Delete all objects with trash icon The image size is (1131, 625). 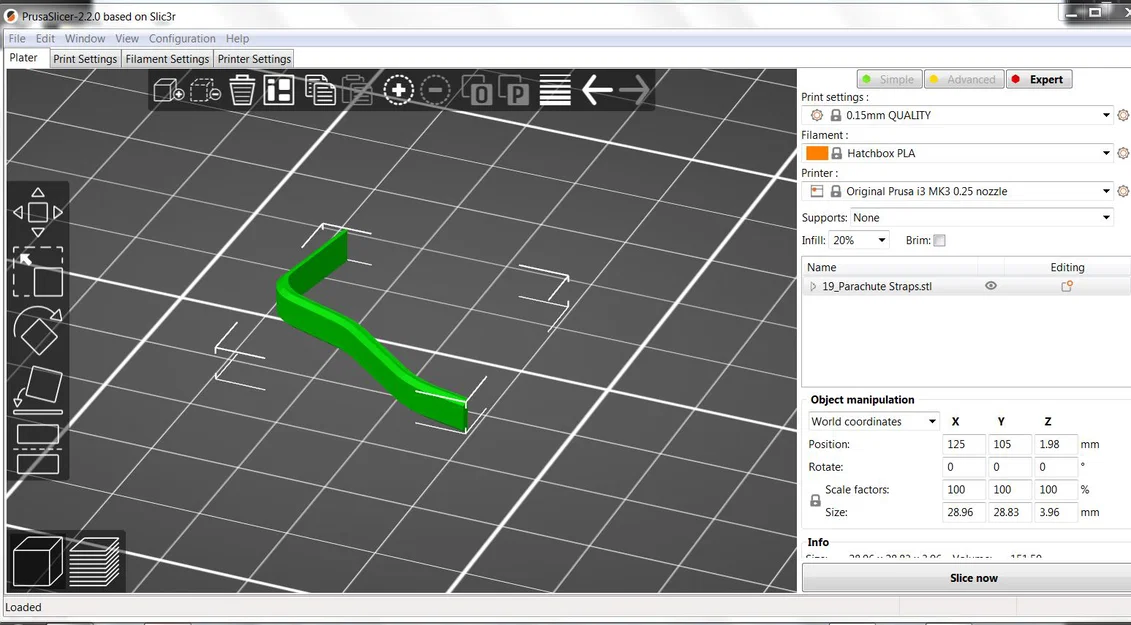pos(242,91)
